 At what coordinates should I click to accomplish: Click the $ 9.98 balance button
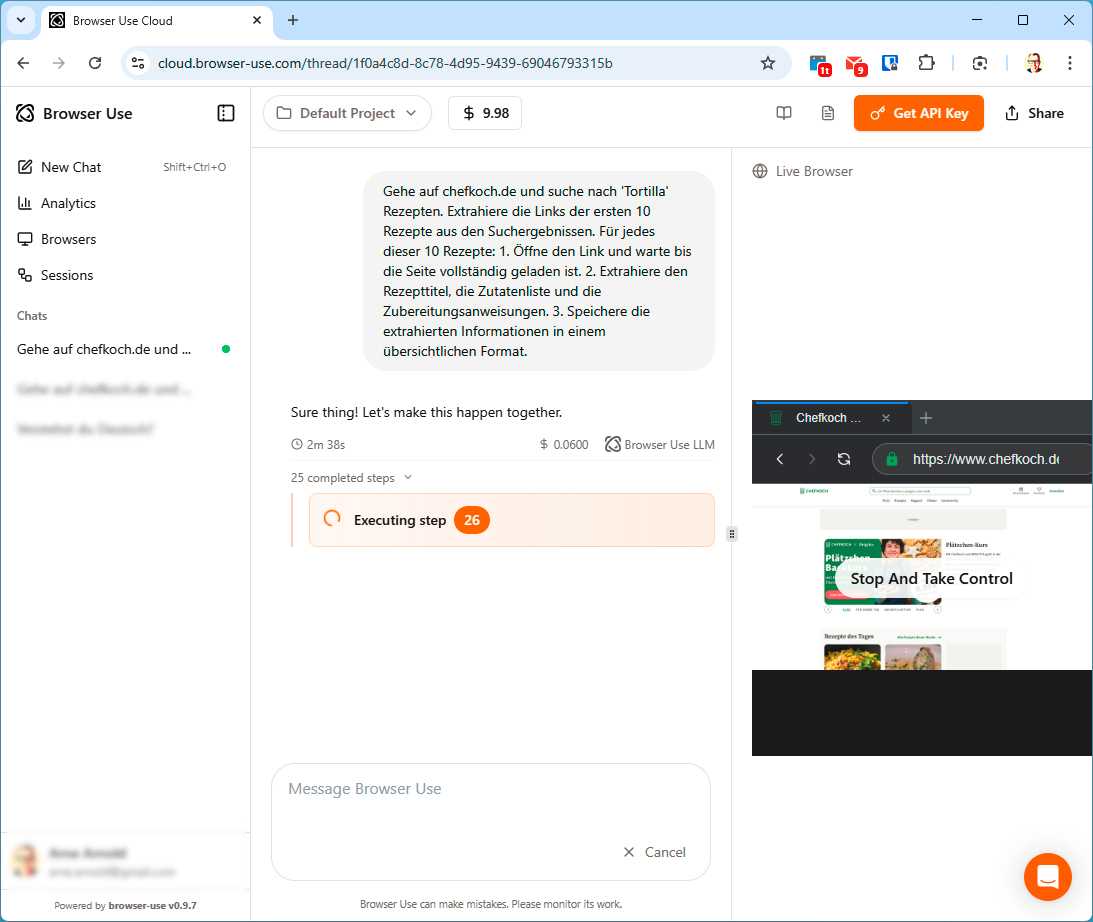tap(485, 113)
